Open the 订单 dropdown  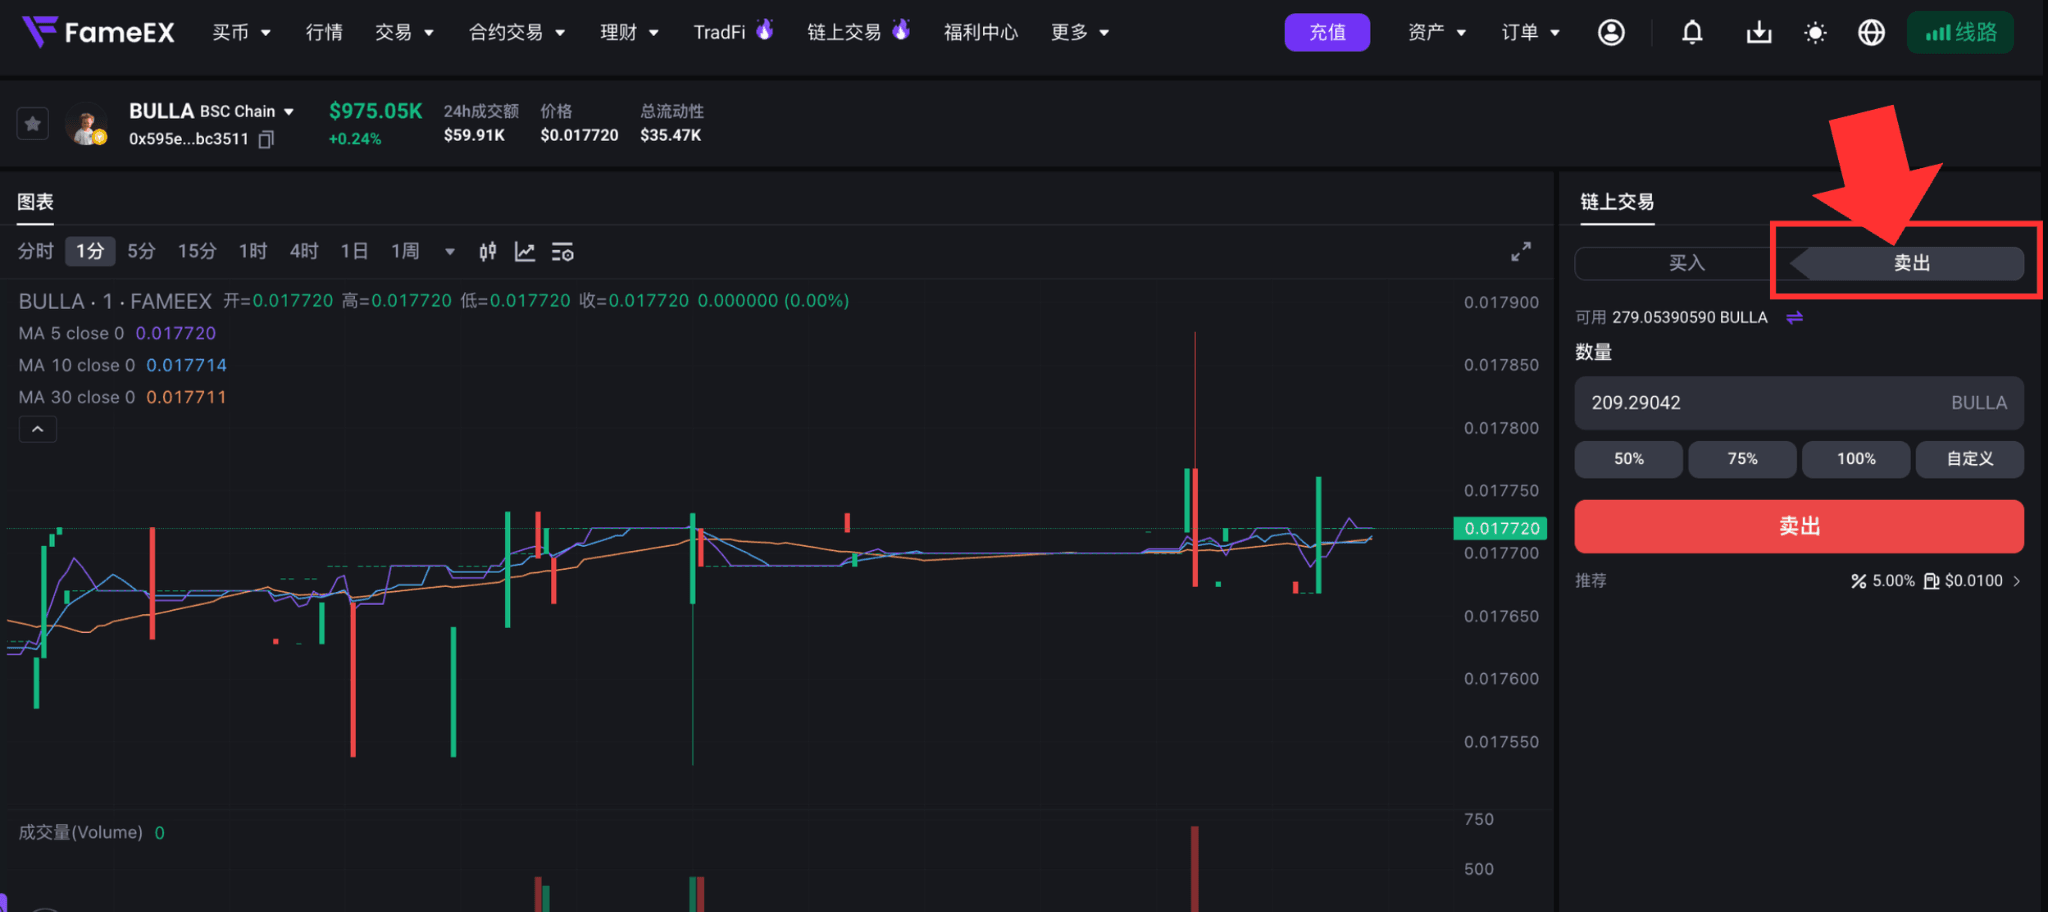1531,33
